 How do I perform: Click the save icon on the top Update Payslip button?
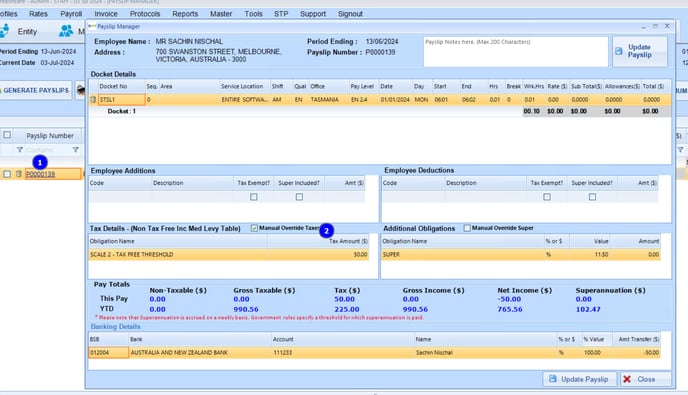[x=619, y=51]
